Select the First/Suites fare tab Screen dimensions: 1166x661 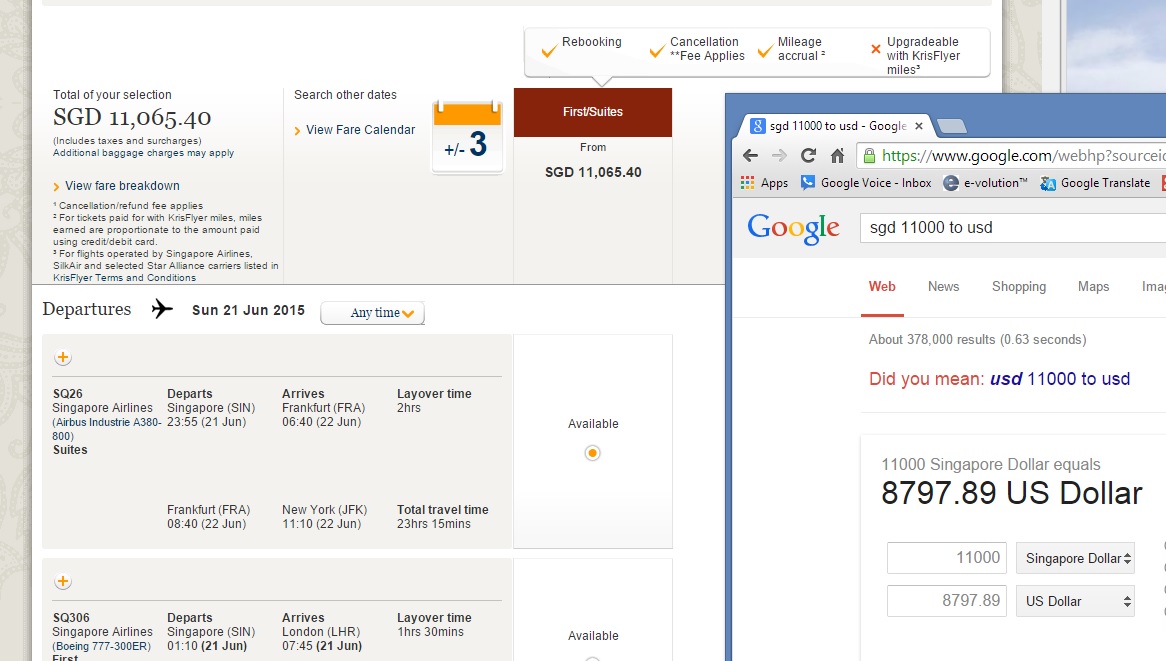click(592, 112)
